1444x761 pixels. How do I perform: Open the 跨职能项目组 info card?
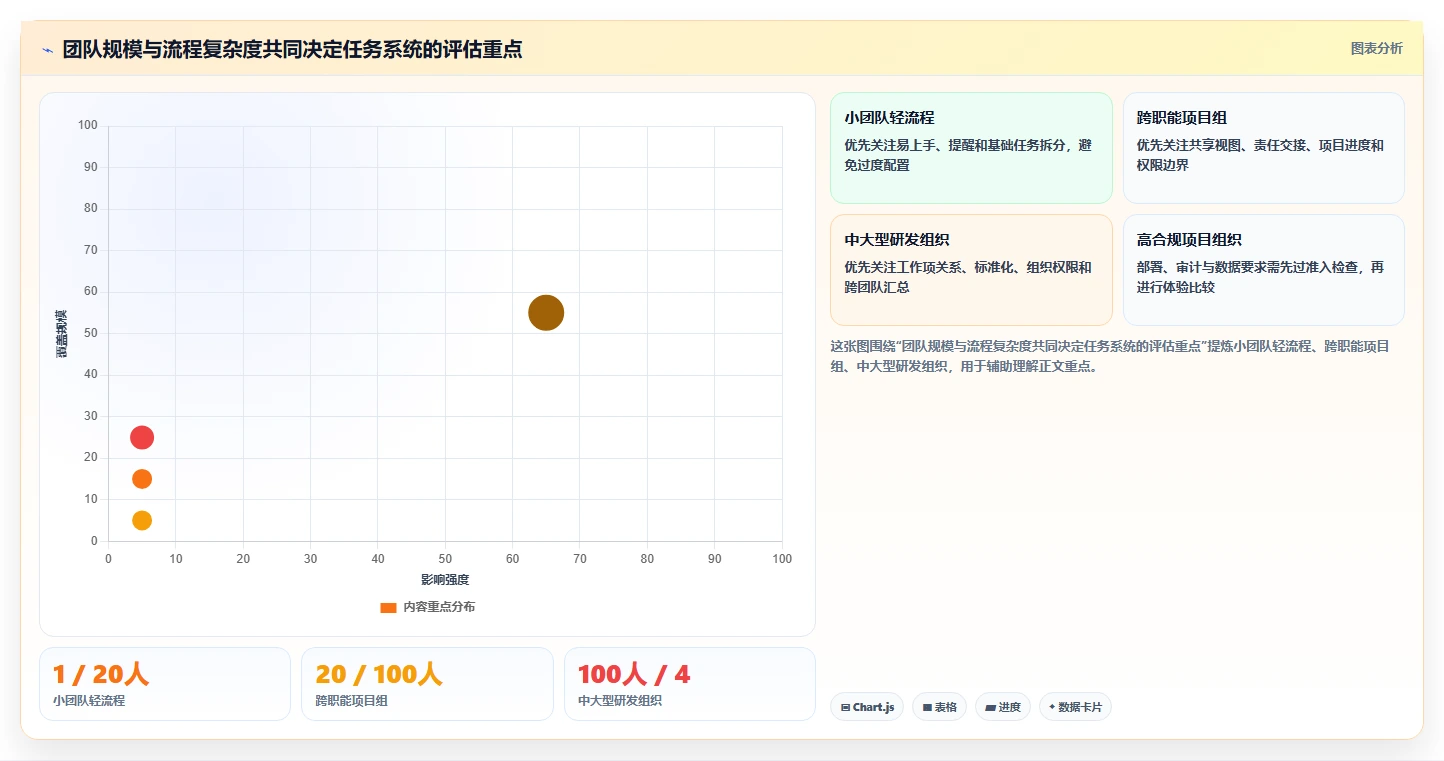tap(1264, 148)
